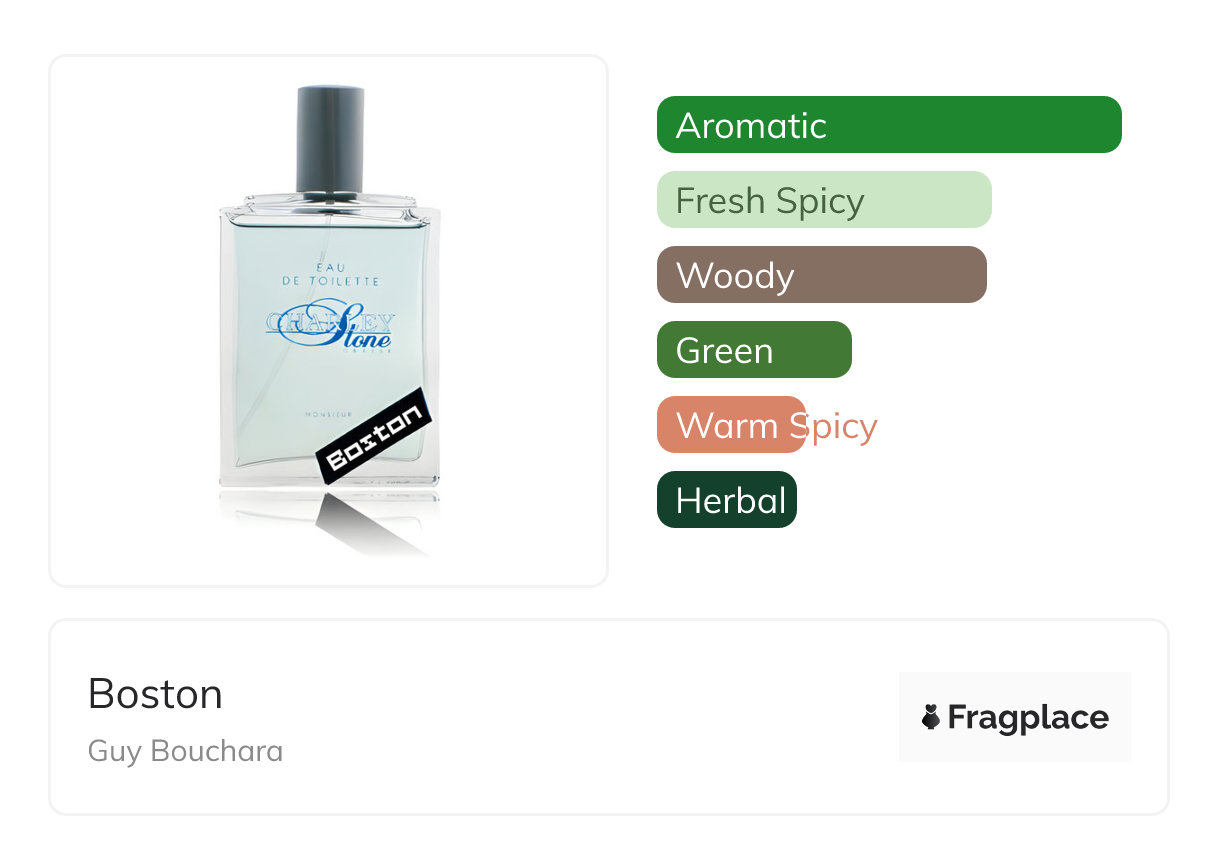The width and height of the screenshot is (1218, 864).
Task: Click the dark gray bottle cap
Action: [x=330, y=140]
